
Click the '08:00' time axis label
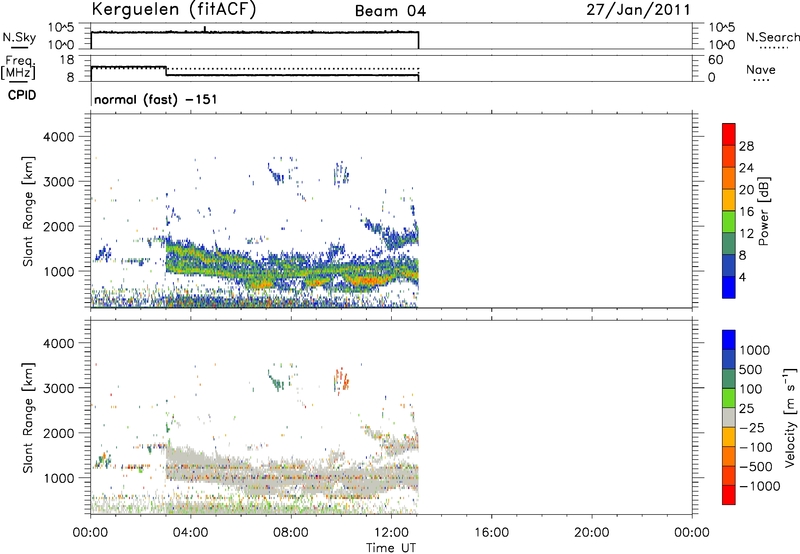coord(291,533)
